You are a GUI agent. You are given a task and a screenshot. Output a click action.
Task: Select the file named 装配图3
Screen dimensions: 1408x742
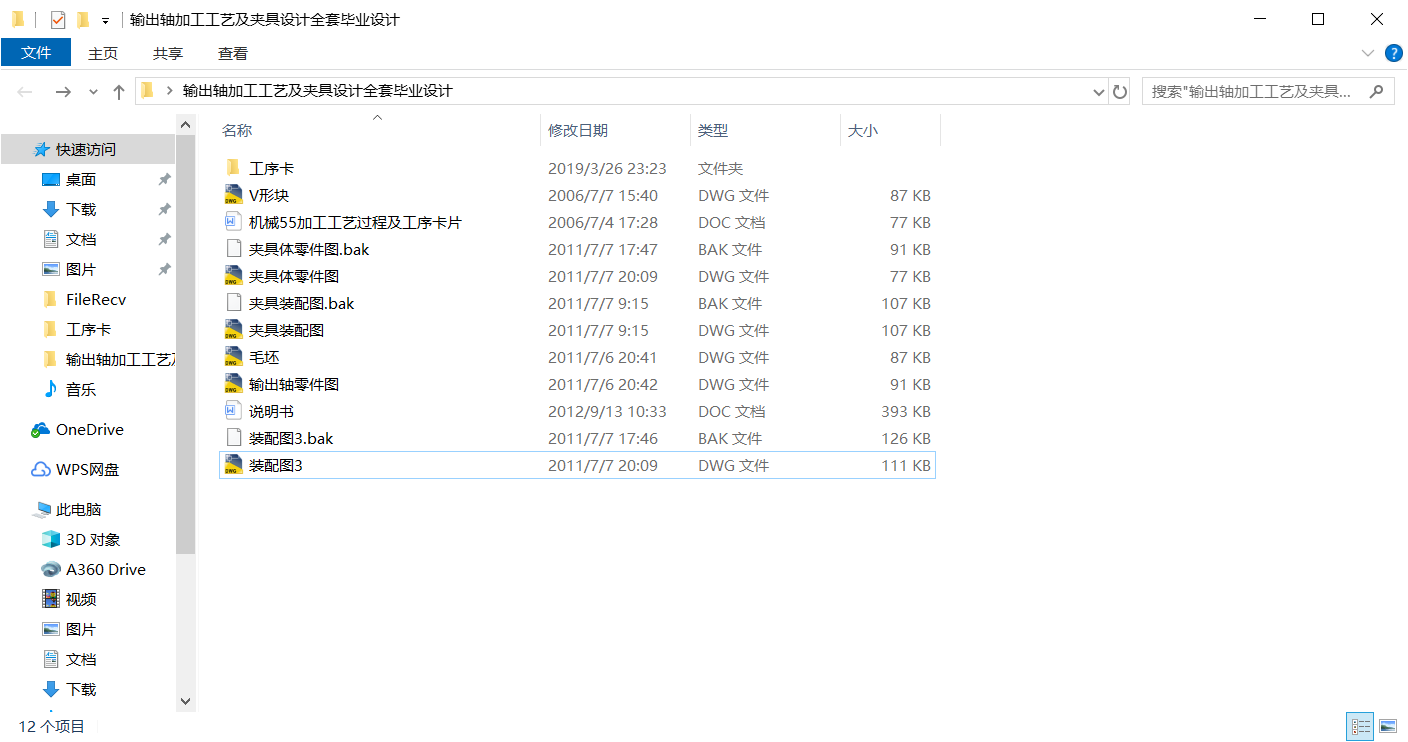point(276,465)
